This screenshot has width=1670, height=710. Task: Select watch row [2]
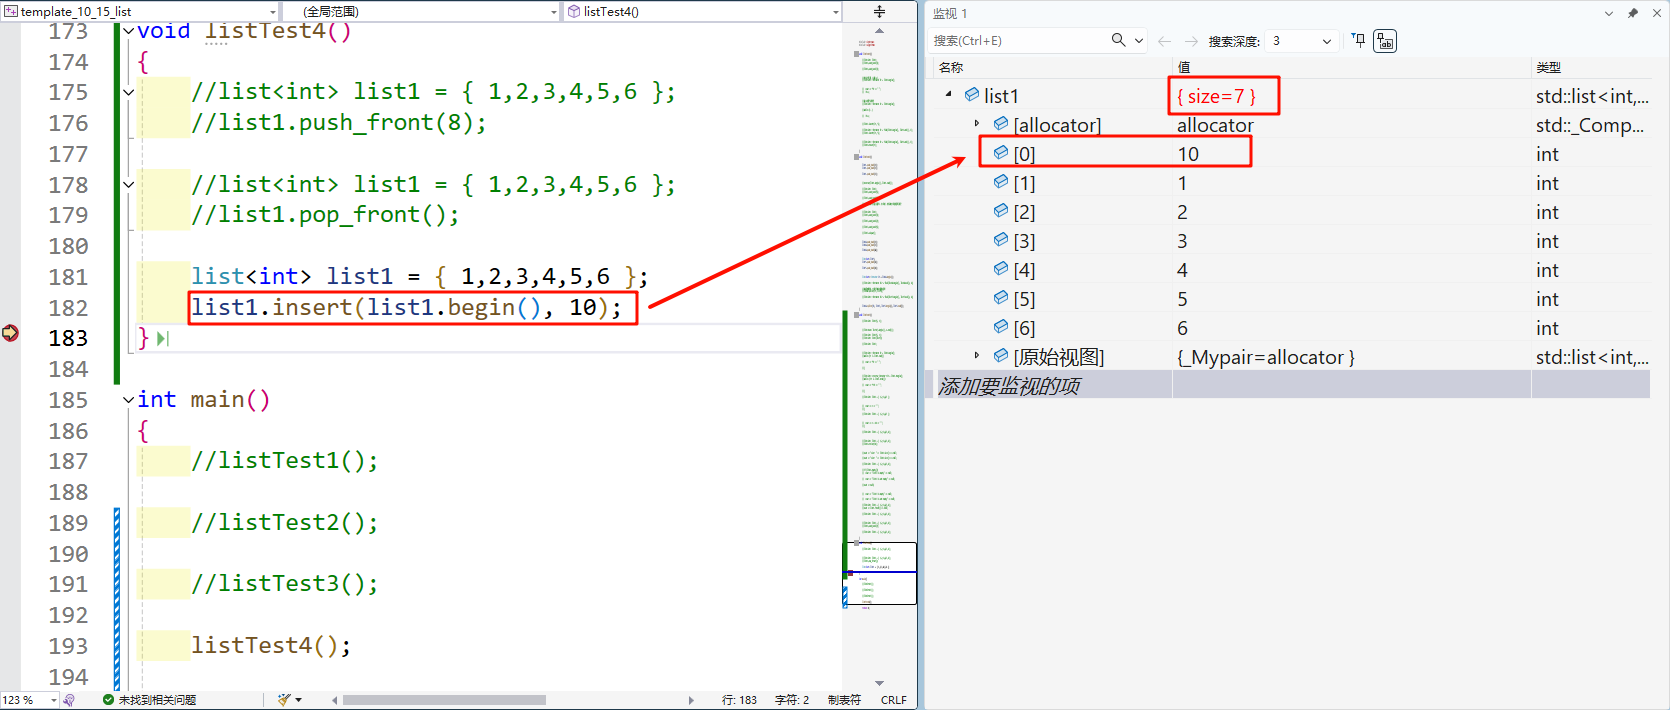pos(1290,212)
